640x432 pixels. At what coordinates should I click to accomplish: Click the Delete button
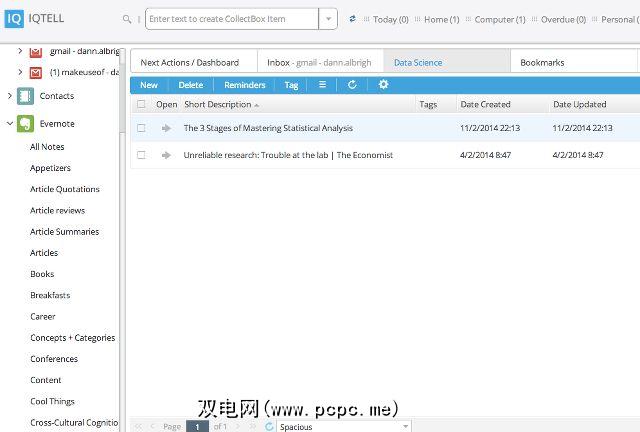(x=191, y=85)
